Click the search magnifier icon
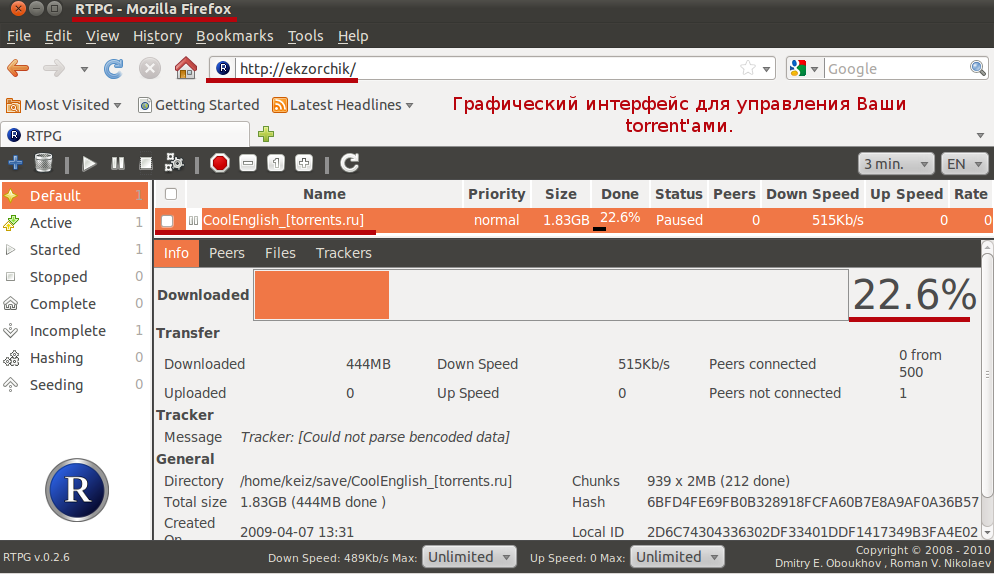 (978, 68)
